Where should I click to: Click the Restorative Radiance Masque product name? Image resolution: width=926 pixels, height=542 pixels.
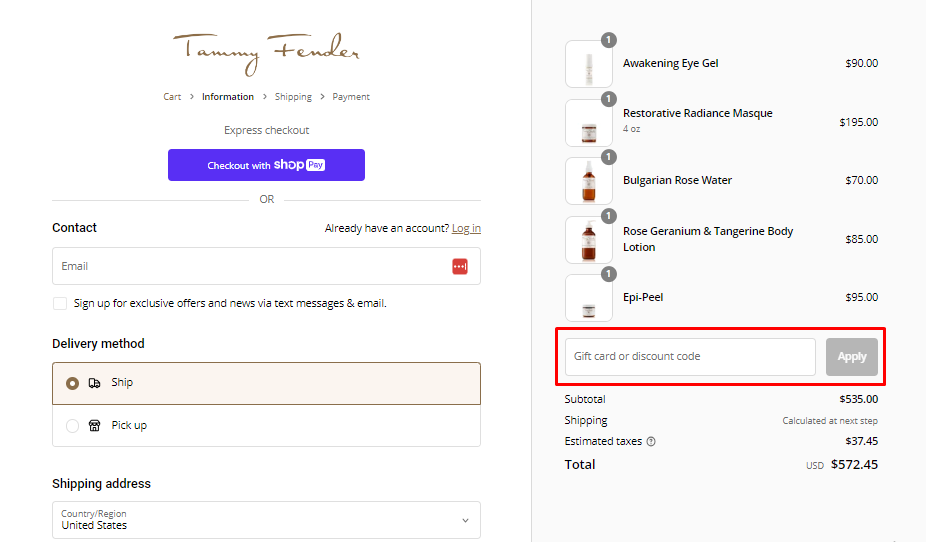tap(697, 113)
